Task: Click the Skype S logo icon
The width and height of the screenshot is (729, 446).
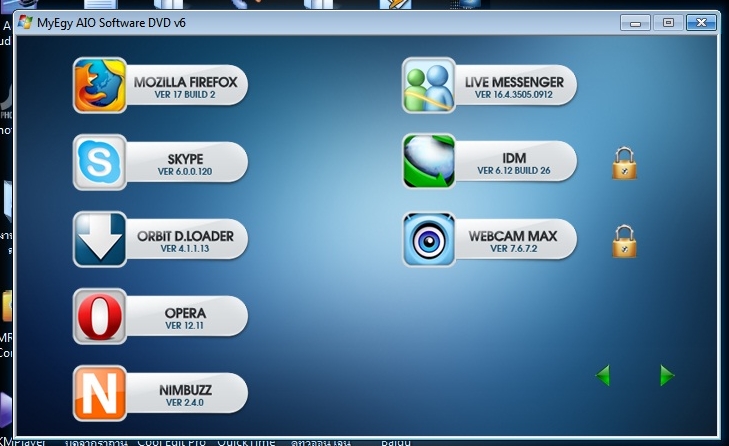Action: tap(99, 162)
